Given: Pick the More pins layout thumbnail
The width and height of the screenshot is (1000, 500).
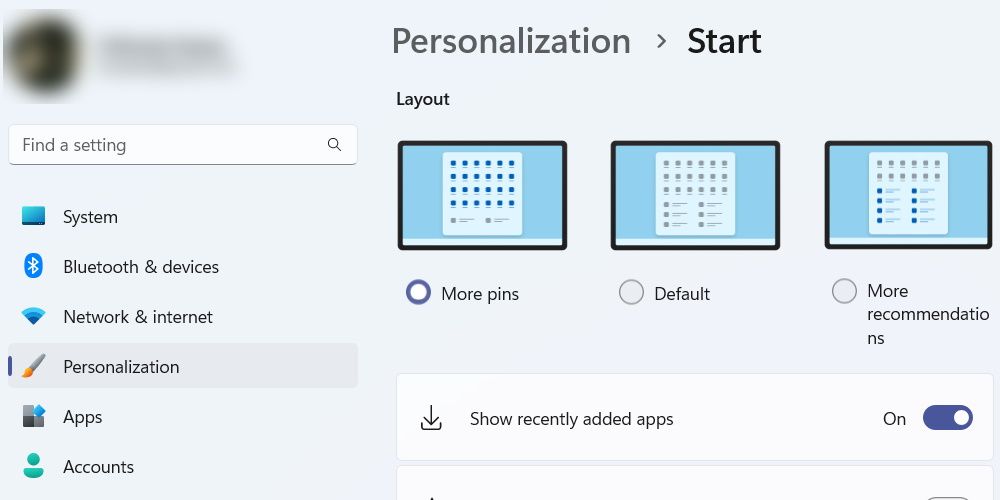Looking at the screenshot, I should pyautogui.click(x=482, y=195).
